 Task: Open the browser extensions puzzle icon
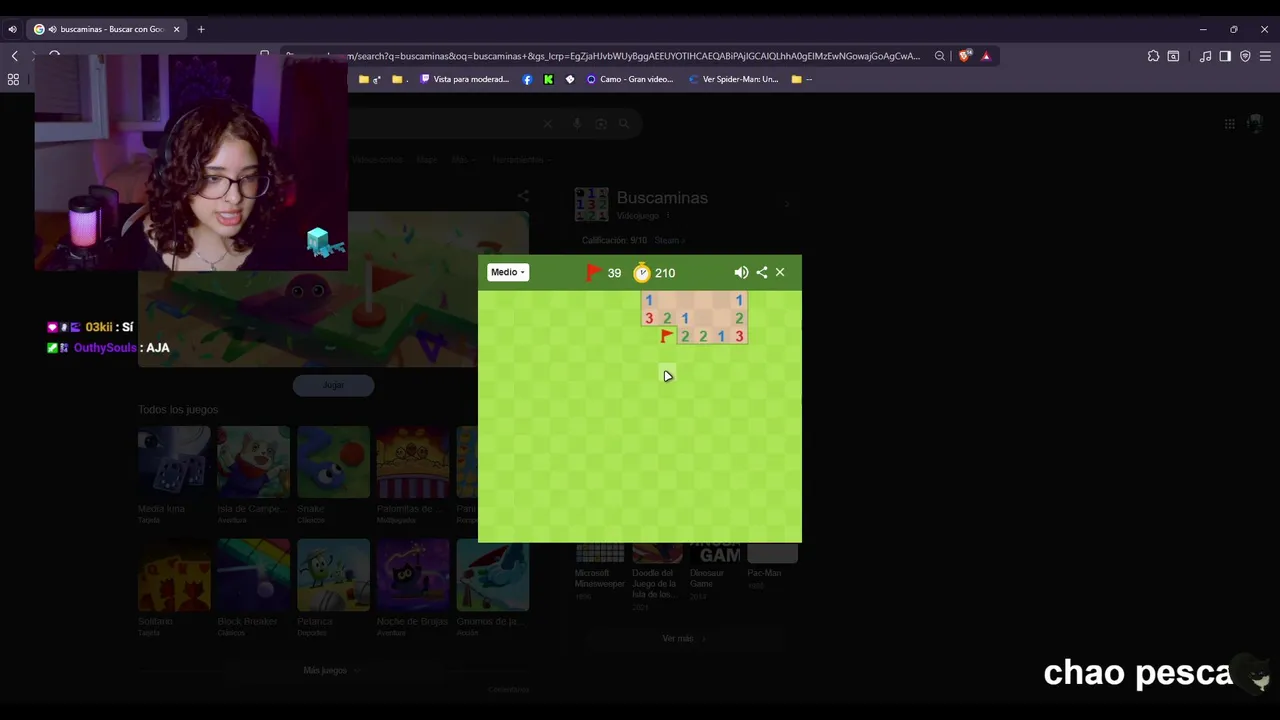pos(1153,56)
